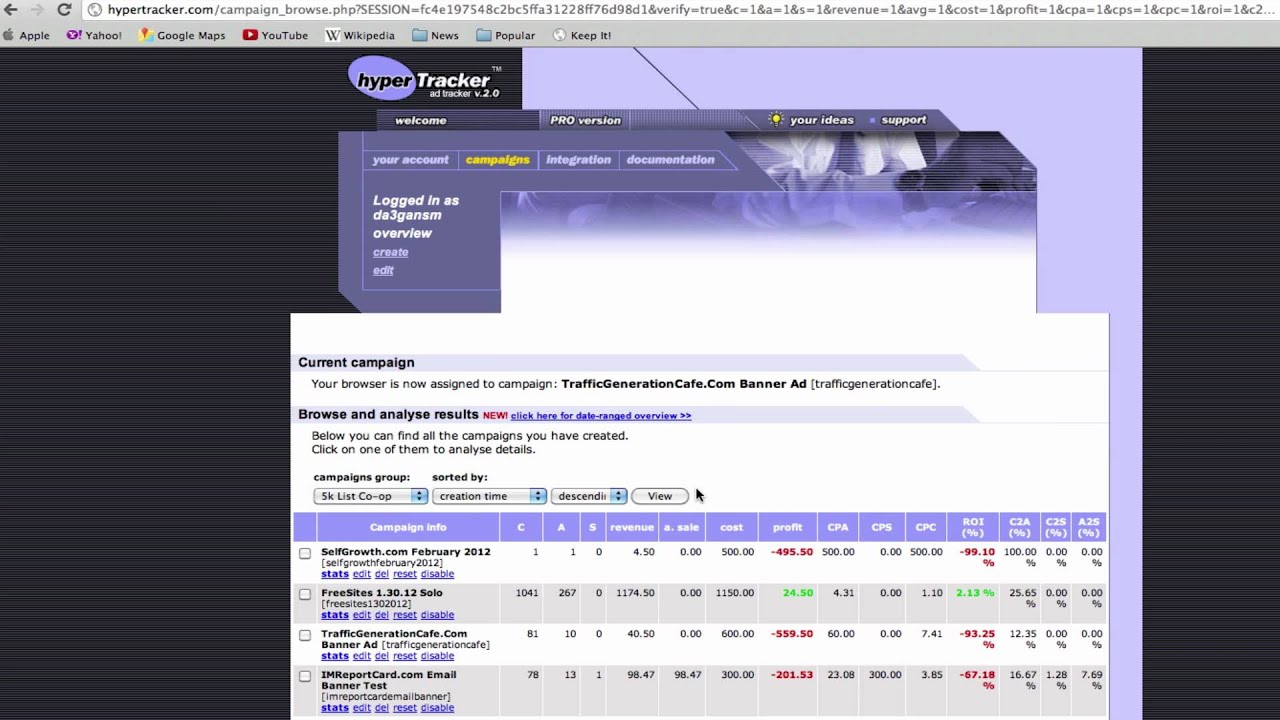Screen dimensions: 1280x720
Task: Click the -495.50 profit value
Action: tap(792, 552)
